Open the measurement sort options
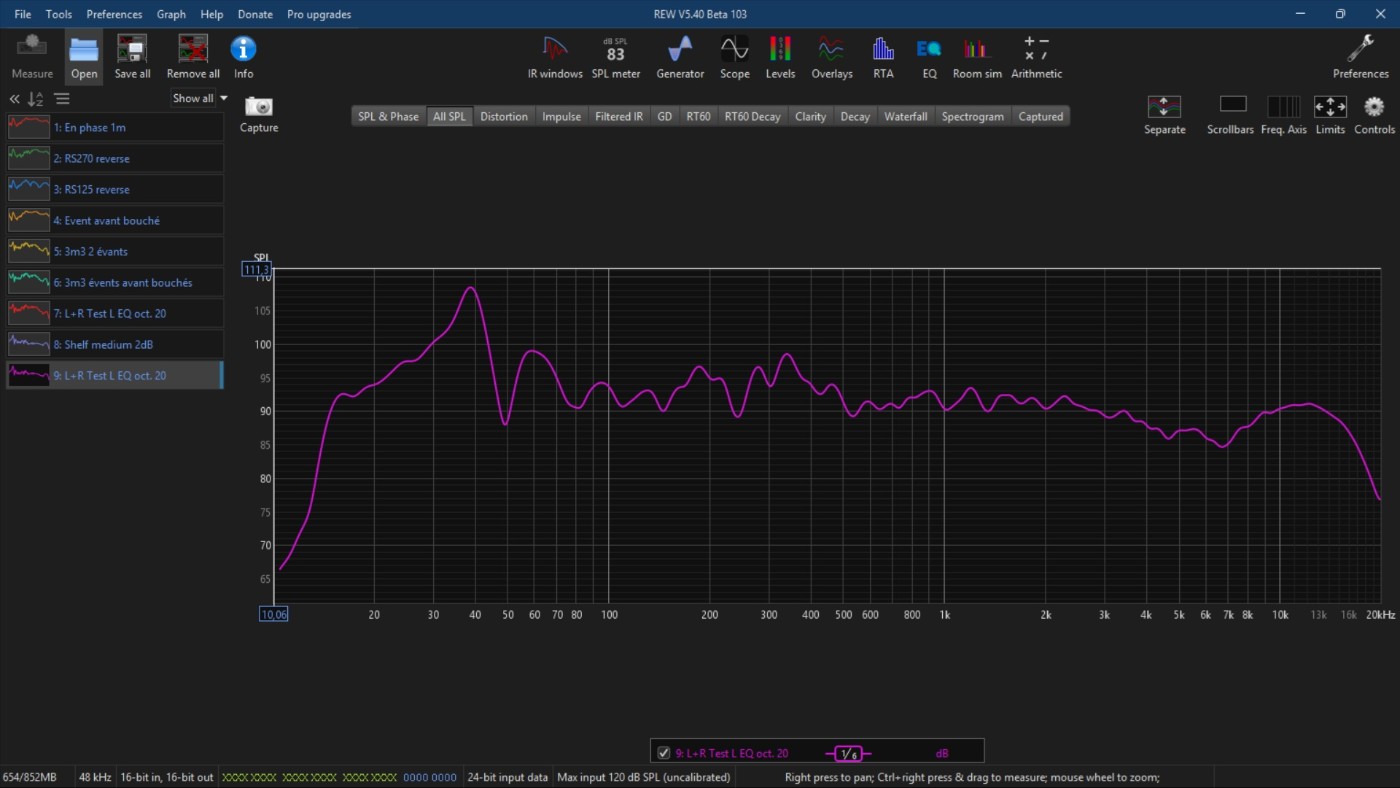The width and height of the screenshot is (1400, 788). pos(36,99)
